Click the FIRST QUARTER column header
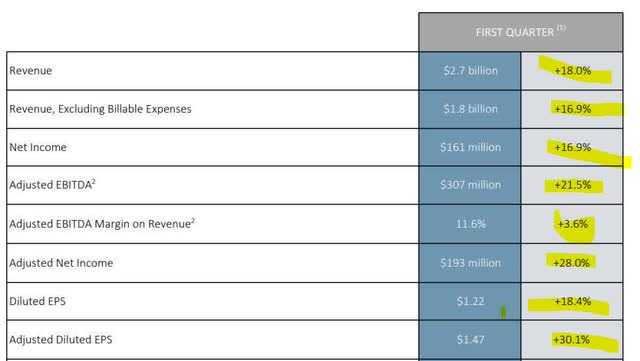 point(520,32)
